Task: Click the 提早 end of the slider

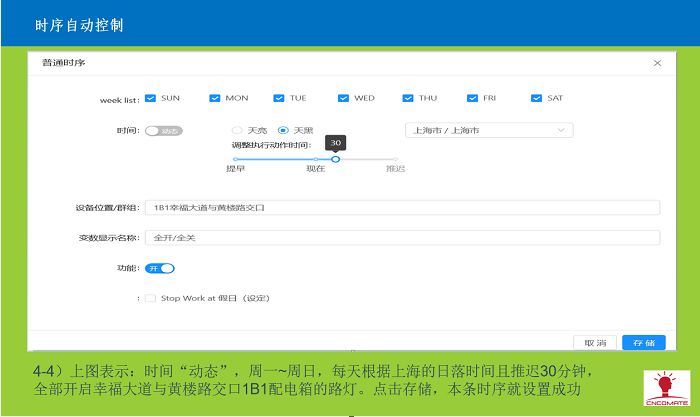Action: coord(236,159)
